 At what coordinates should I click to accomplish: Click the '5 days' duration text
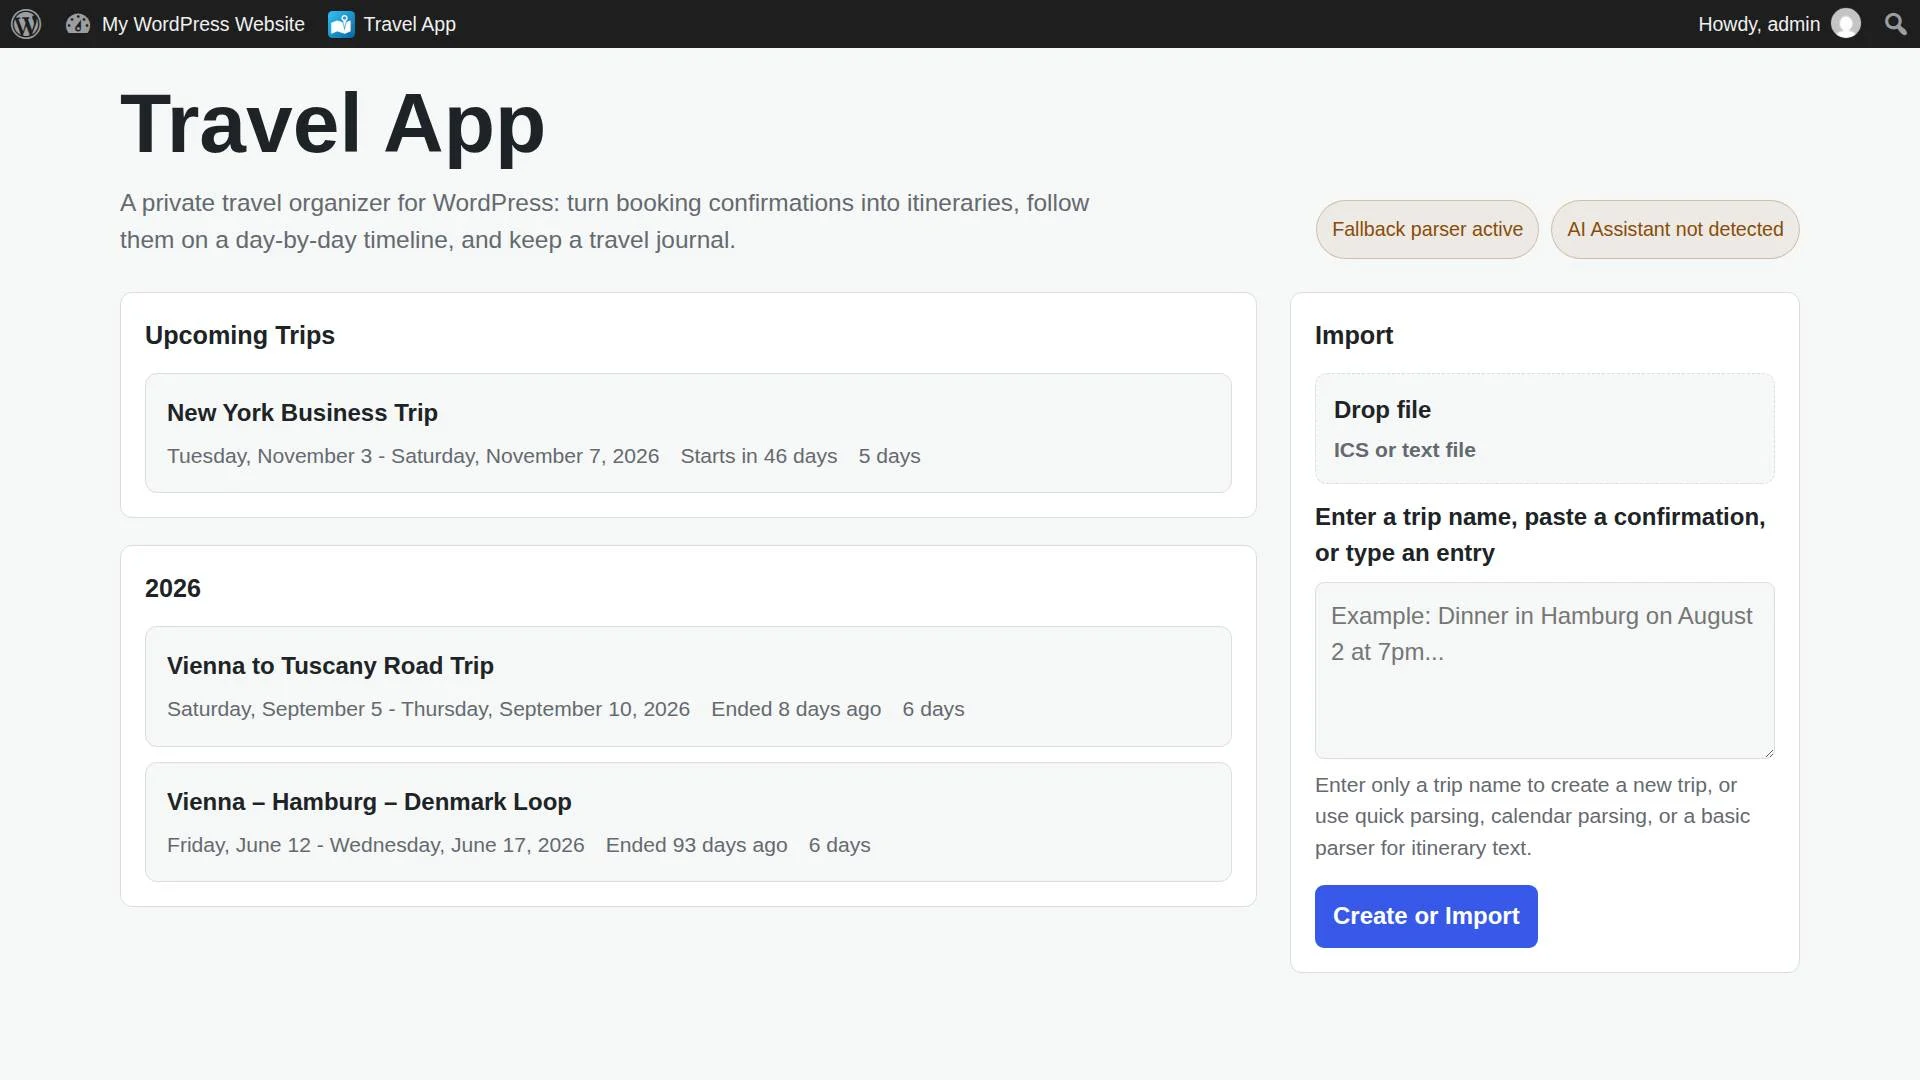tap(889, 456)
